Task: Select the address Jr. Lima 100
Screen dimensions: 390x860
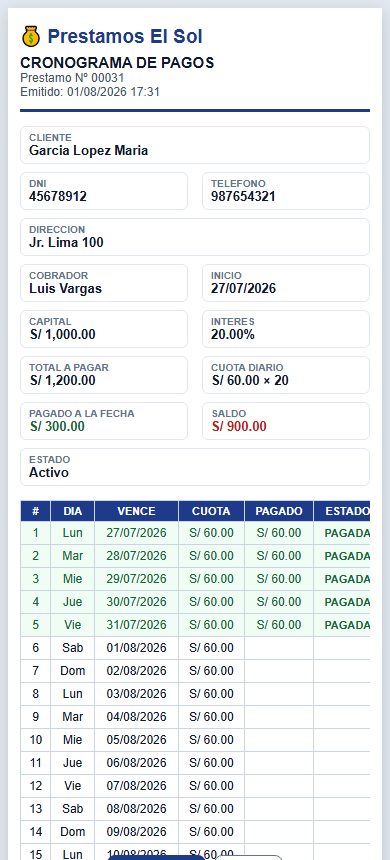Action: click(66, 243)
